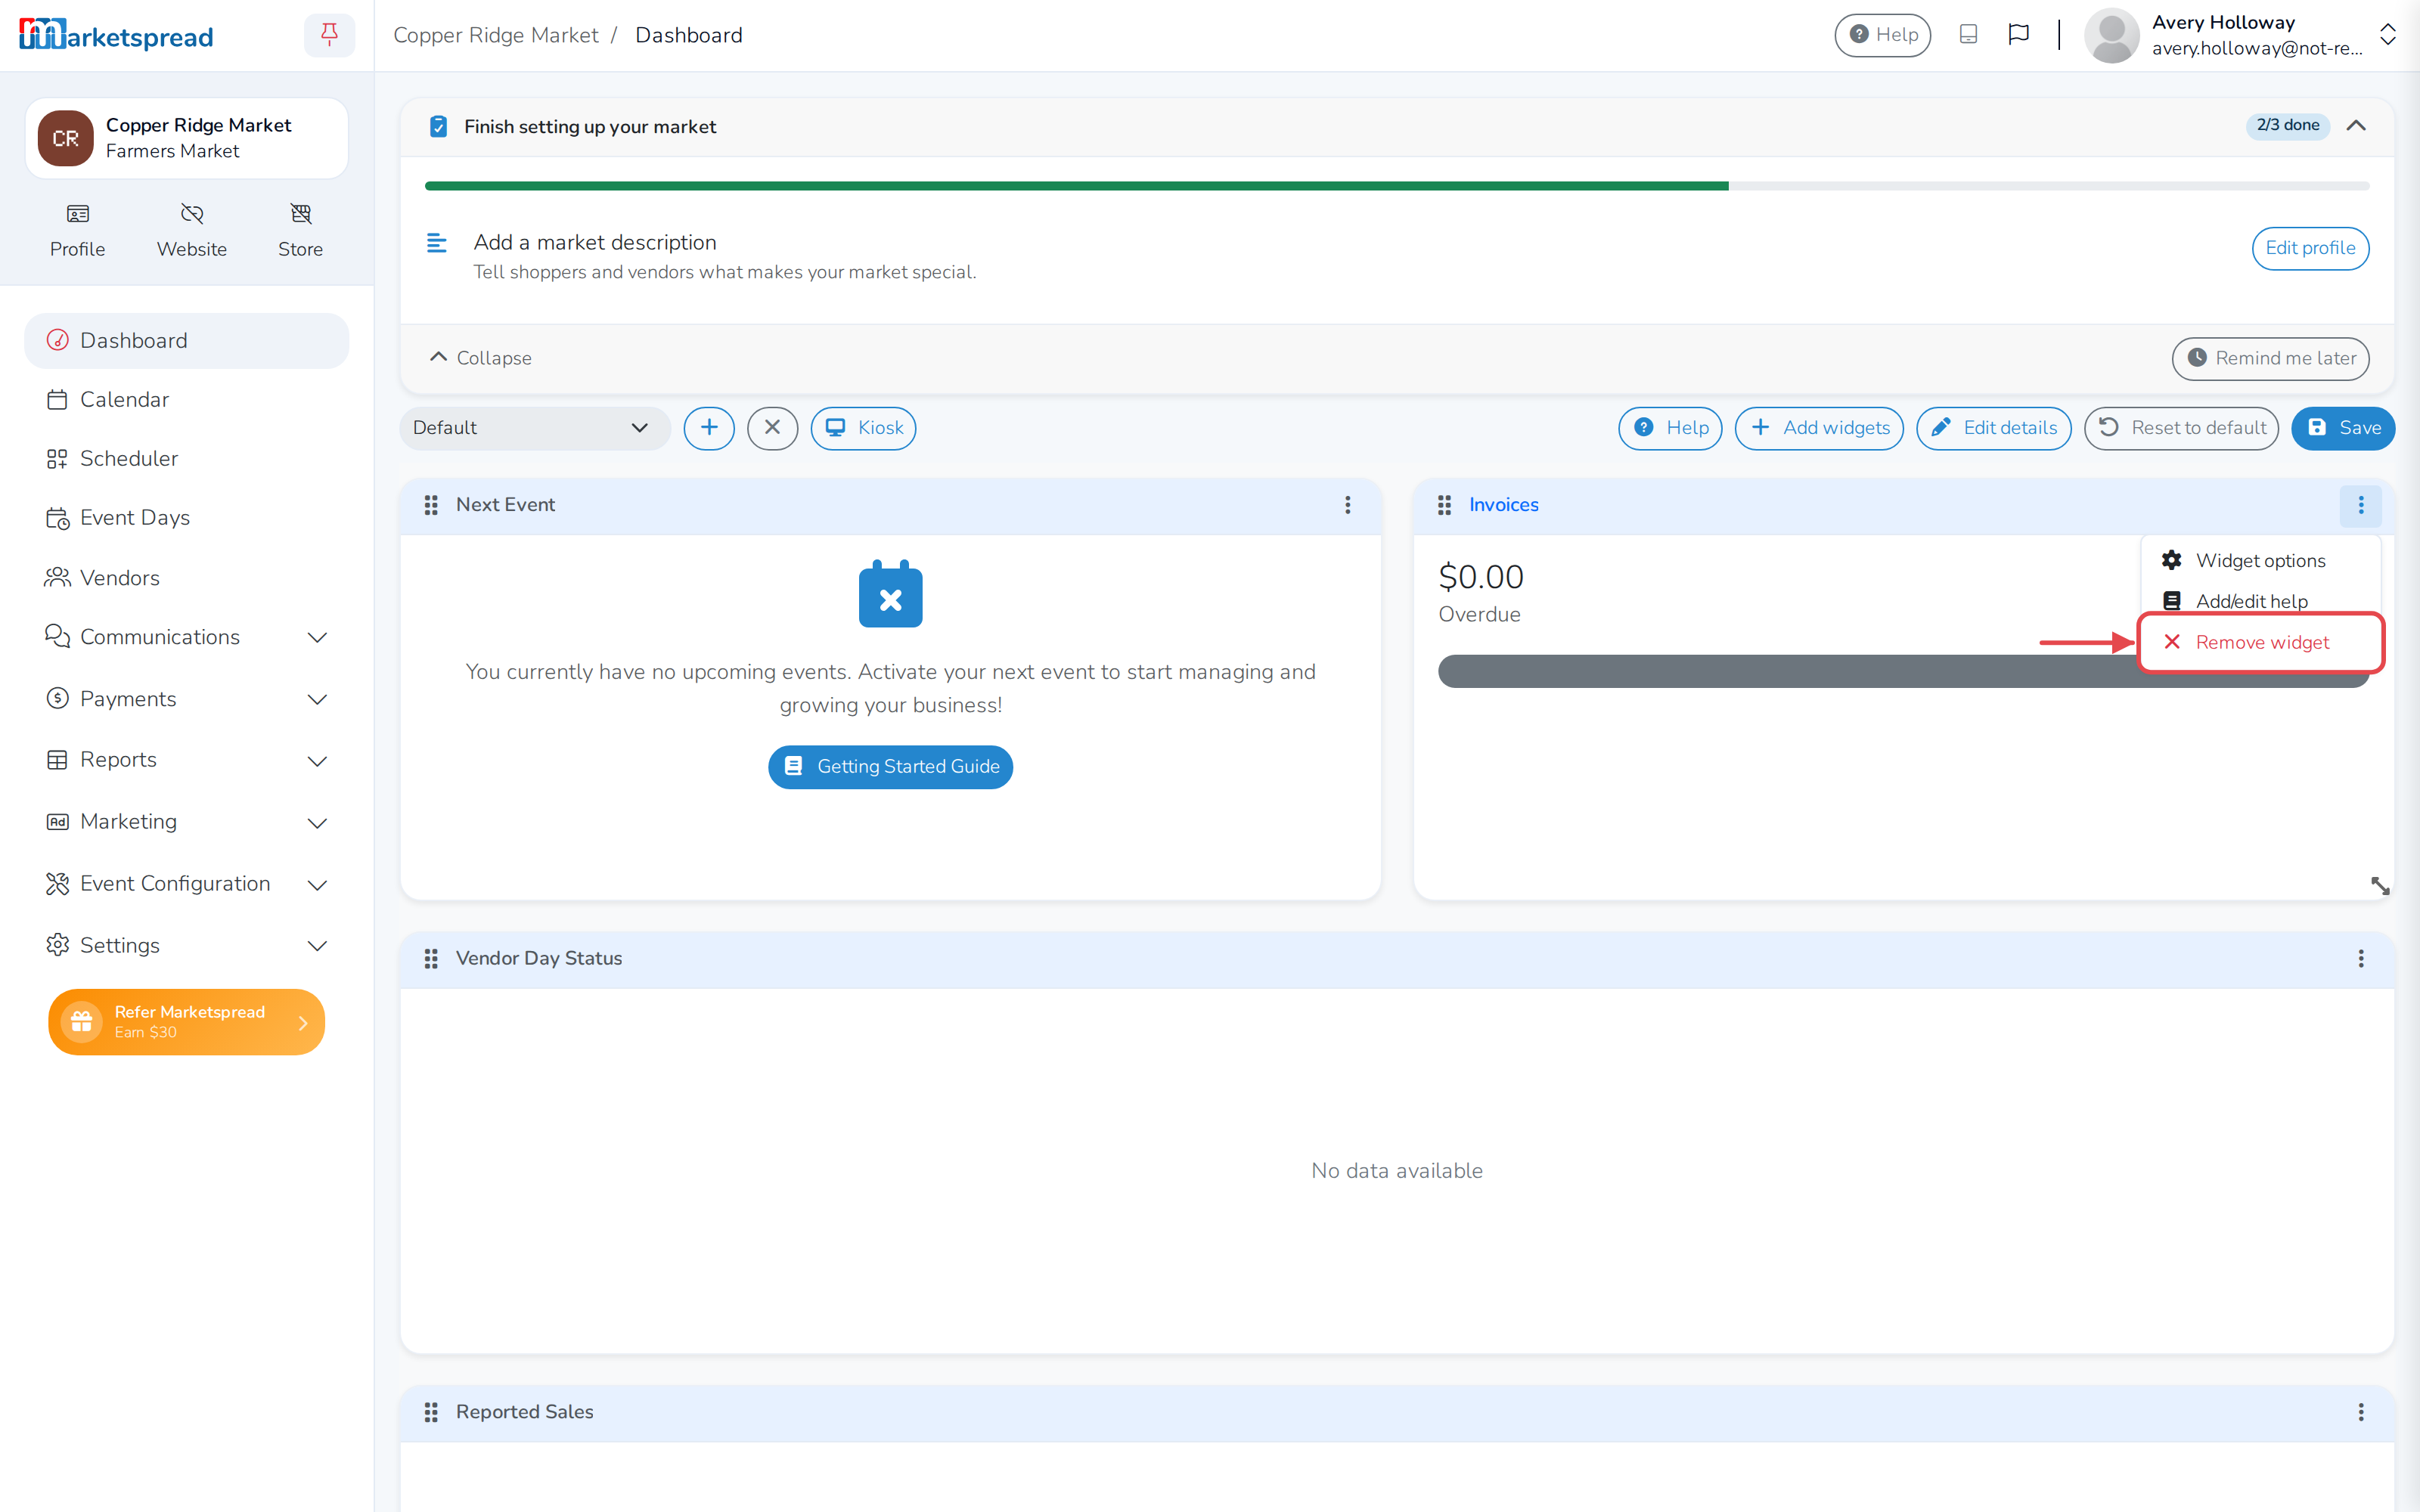Open the Profile shortcut icon

pyautogui.click(x=77, y=231)
